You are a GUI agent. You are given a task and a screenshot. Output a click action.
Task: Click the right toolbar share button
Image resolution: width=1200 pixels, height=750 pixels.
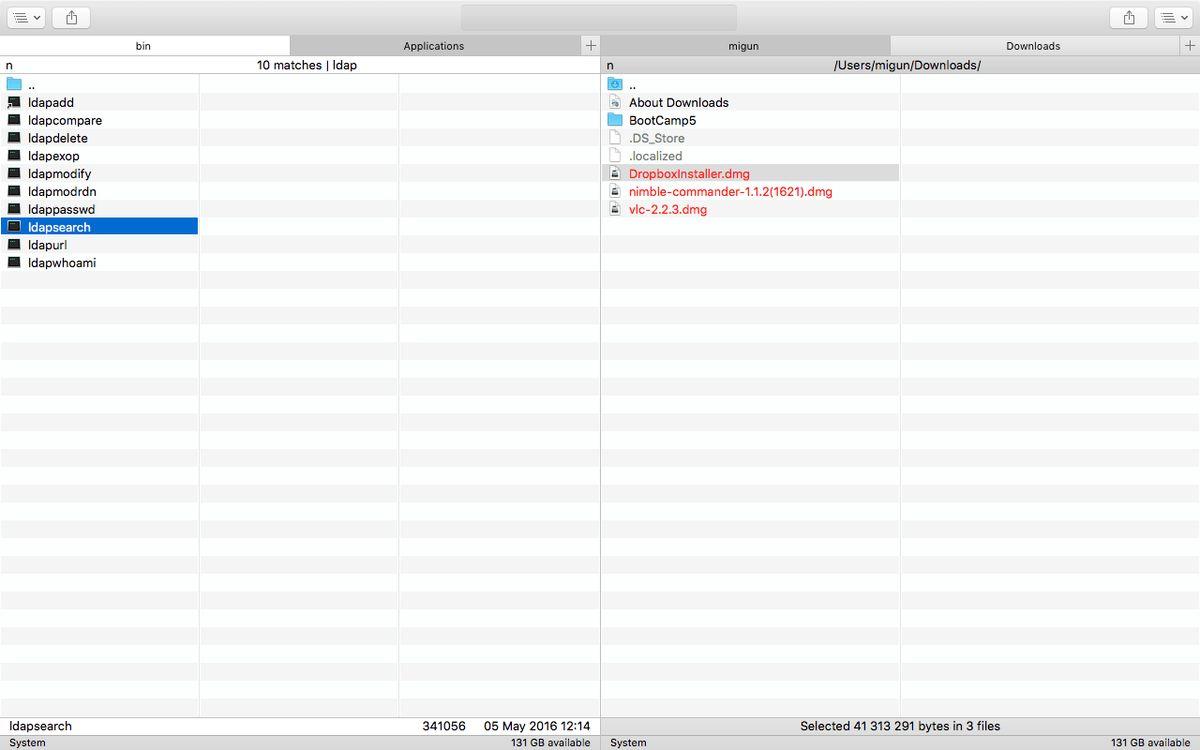coord(1128,17)
